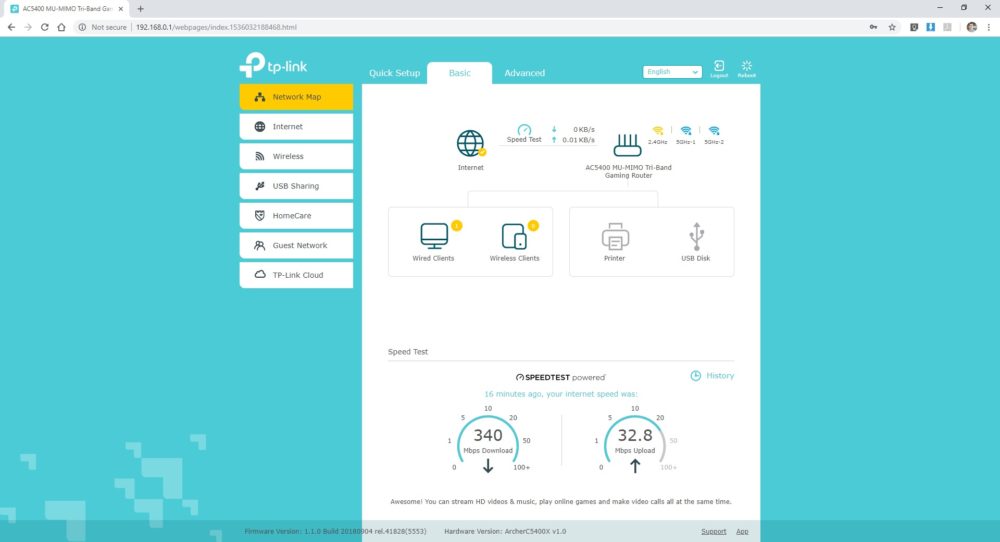Screen dimensions: 1000x542
Task: Open the Wireless Clients icon
Action: tap(514, 236)
